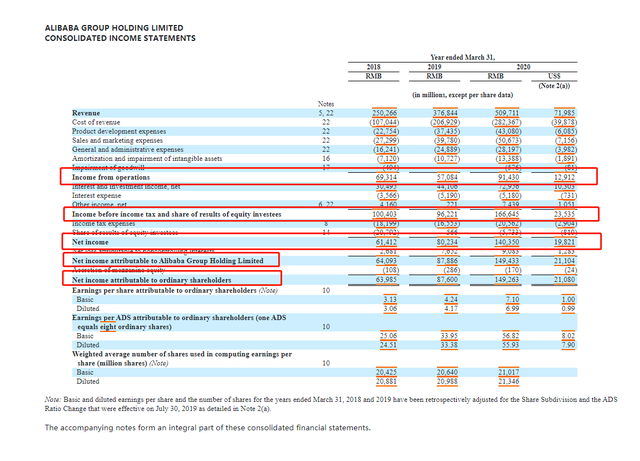Click the footnote beginning 'Note: Basic and diluted'
640x461 pixels.
[331, 403]
